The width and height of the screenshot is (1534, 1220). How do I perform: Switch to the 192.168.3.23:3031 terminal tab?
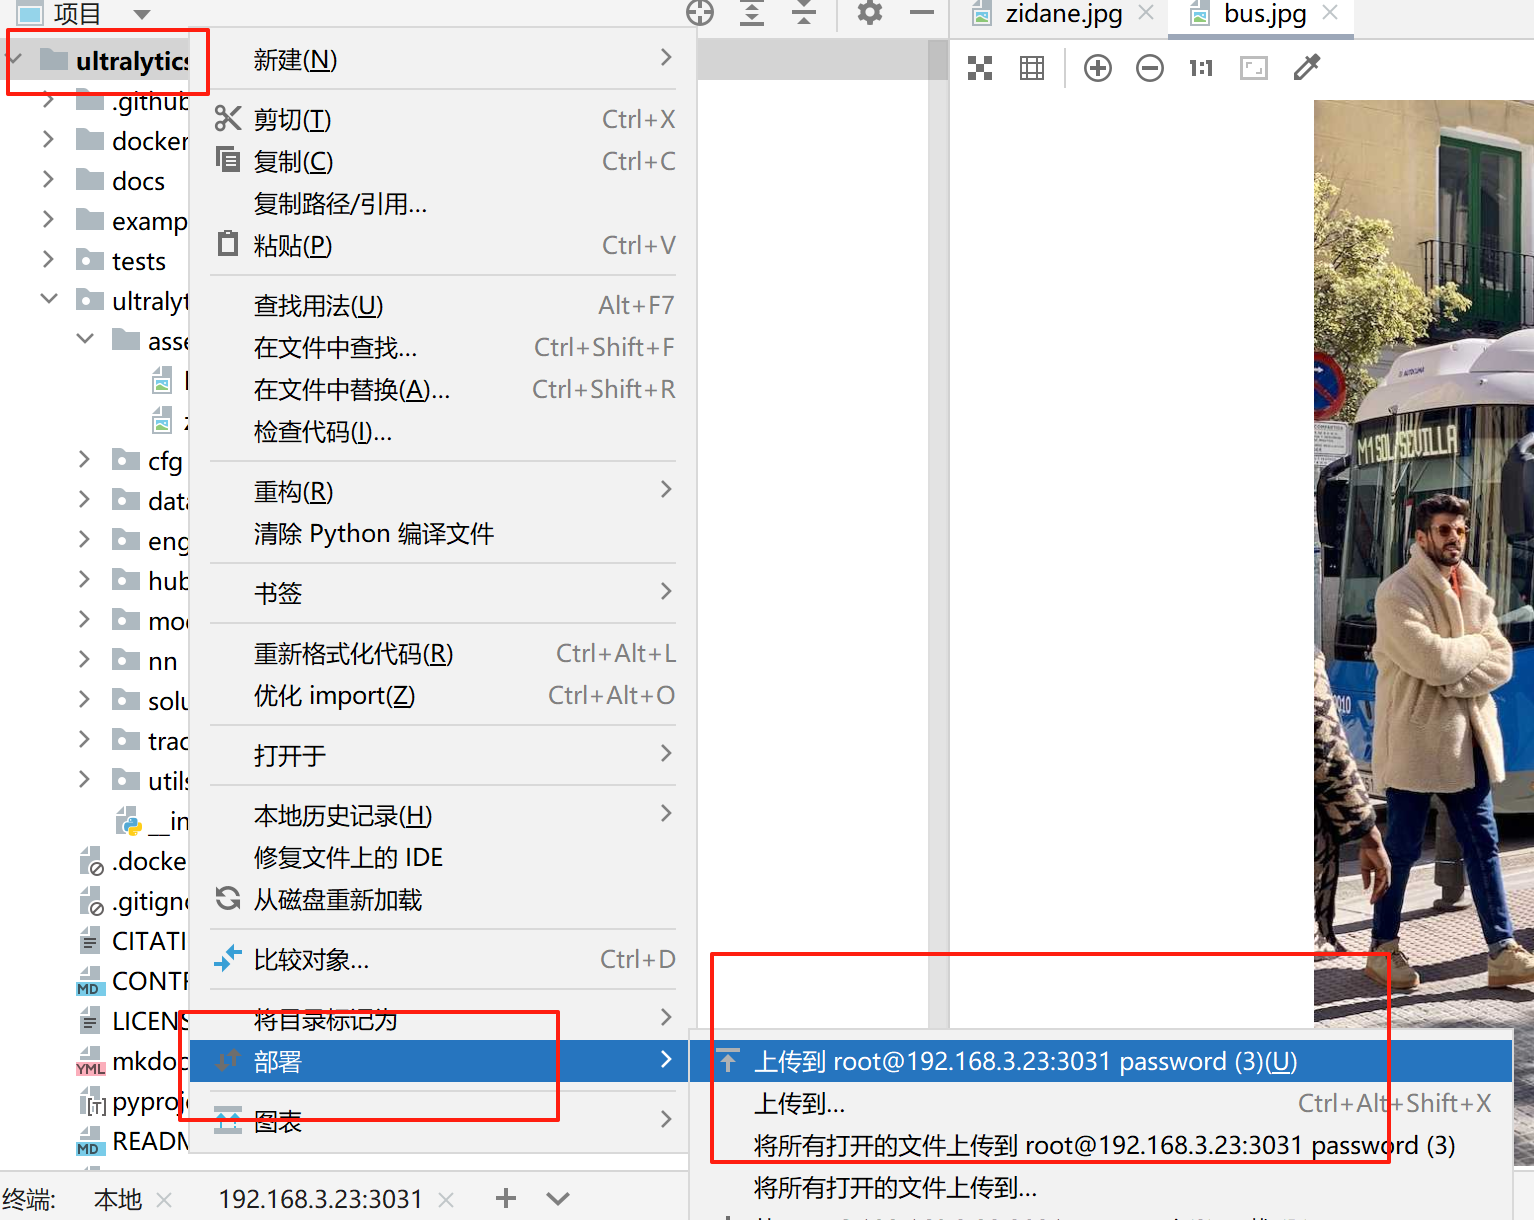click(319, 1198)
